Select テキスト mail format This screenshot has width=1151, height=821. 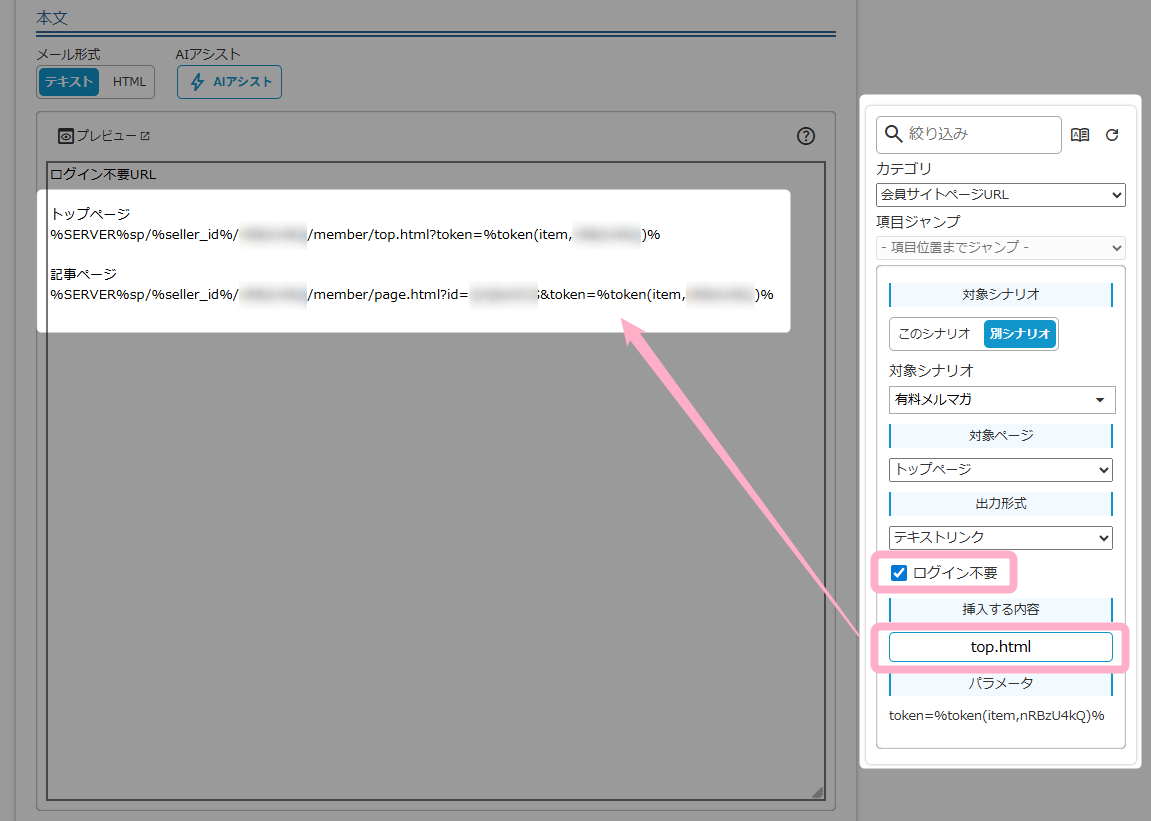(68, 82)
